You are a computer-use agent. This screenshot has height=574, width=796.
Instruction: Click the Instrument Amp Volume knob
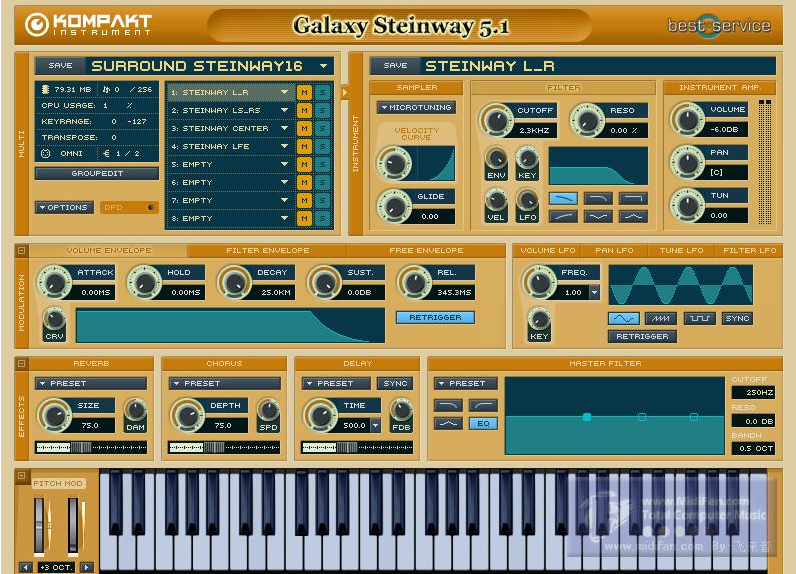pyautogui.click(x=687, y=120)
